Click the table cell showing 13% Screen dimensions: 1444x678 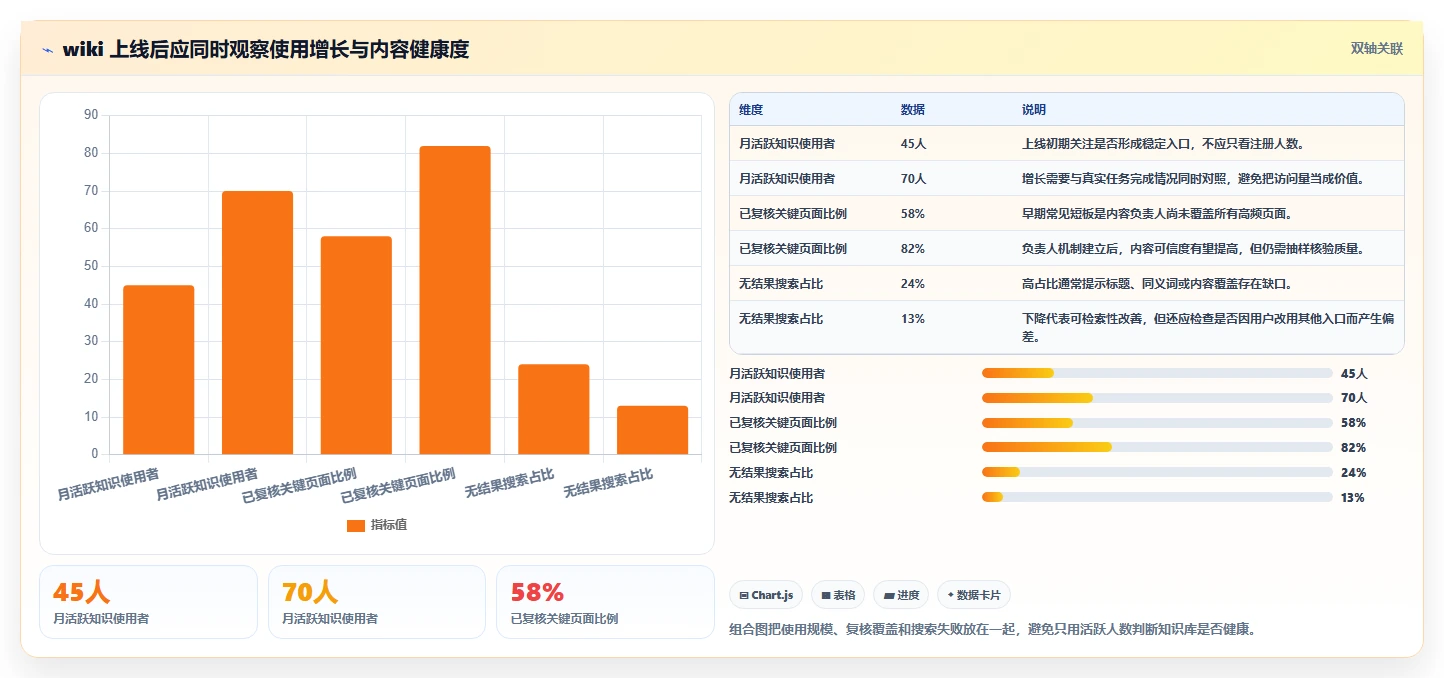[x=913, y=319]
